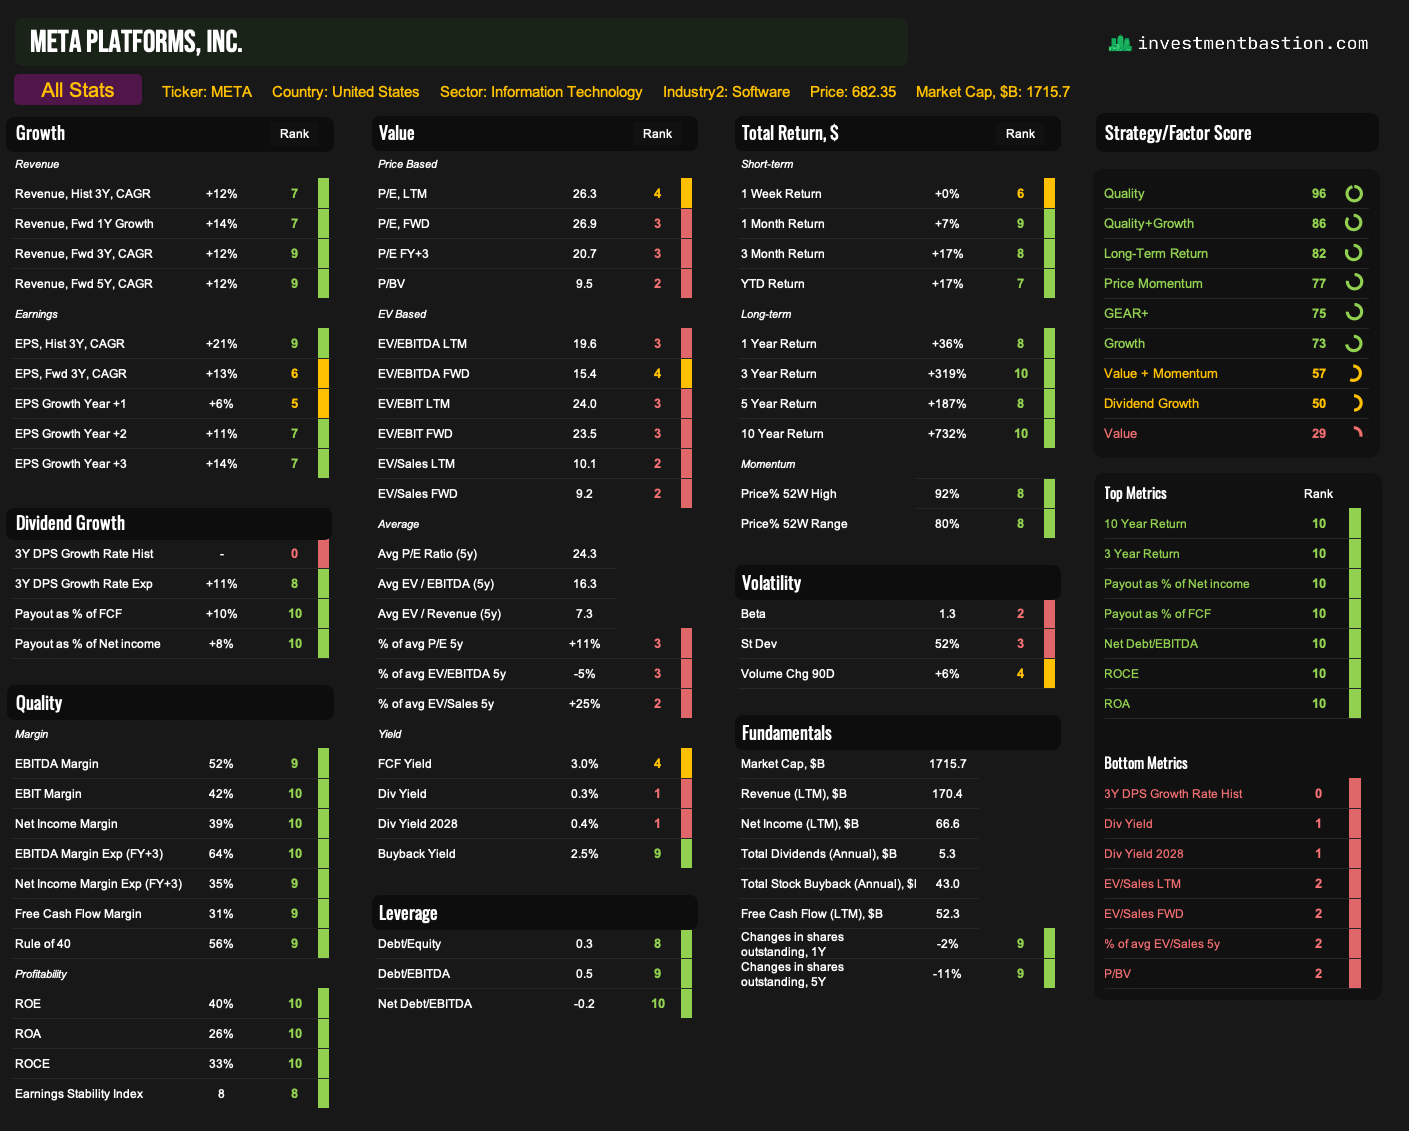Click the 'FCF Yield' row label

click(x=405, y=763)
